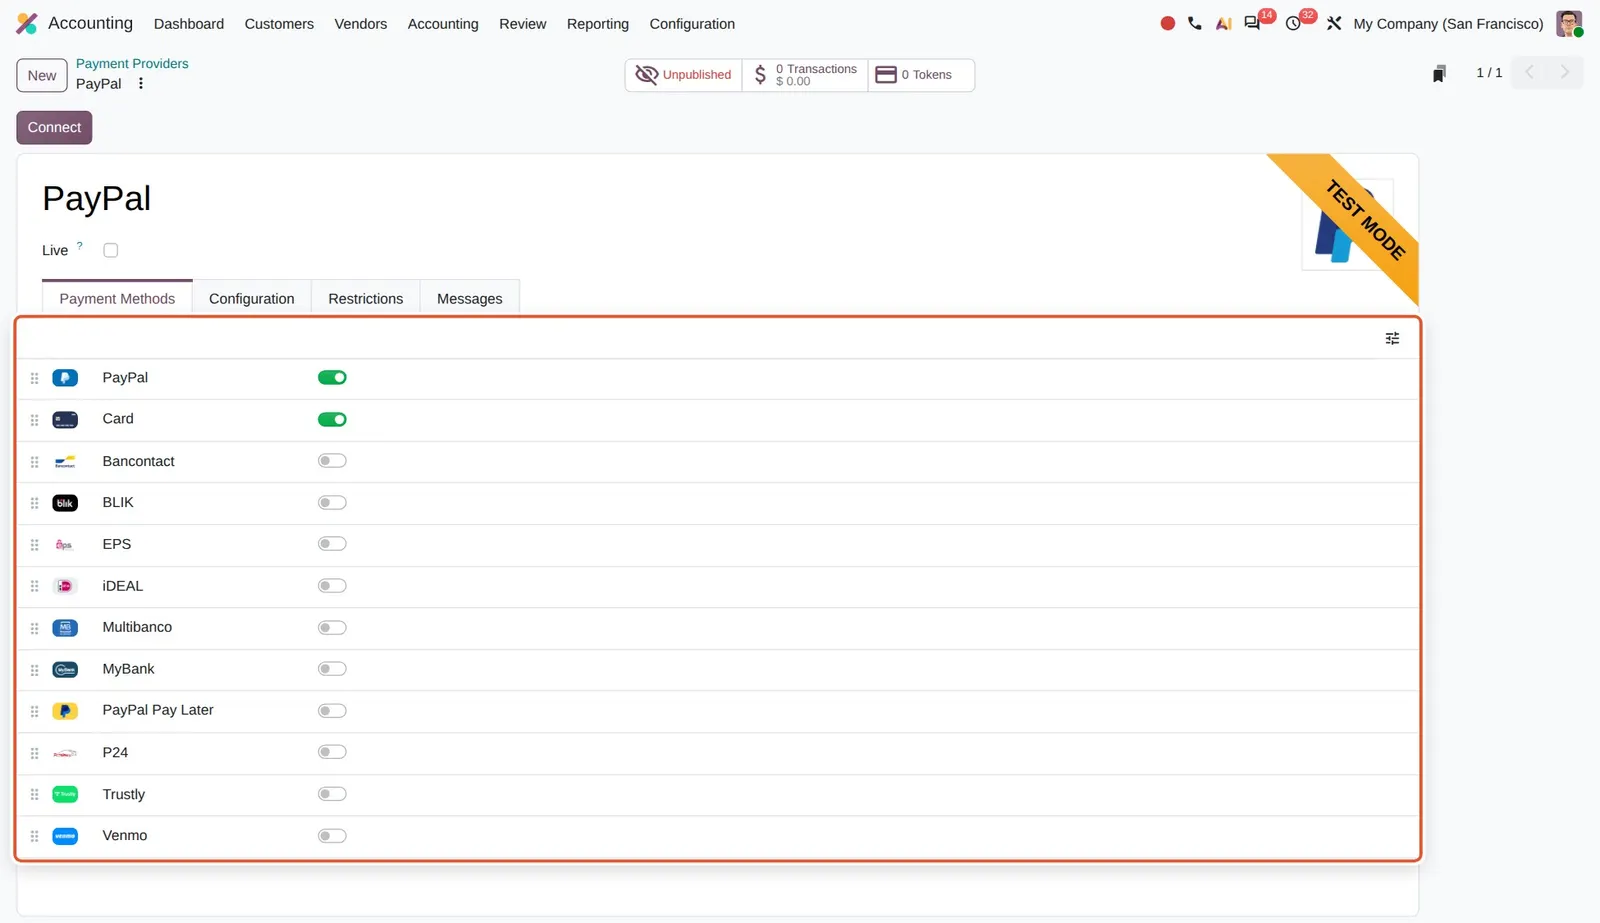Image resolution: width=1600 pixels, height=923 pixels.
Task: Go to next record arrow
Action: [1565, 73]
